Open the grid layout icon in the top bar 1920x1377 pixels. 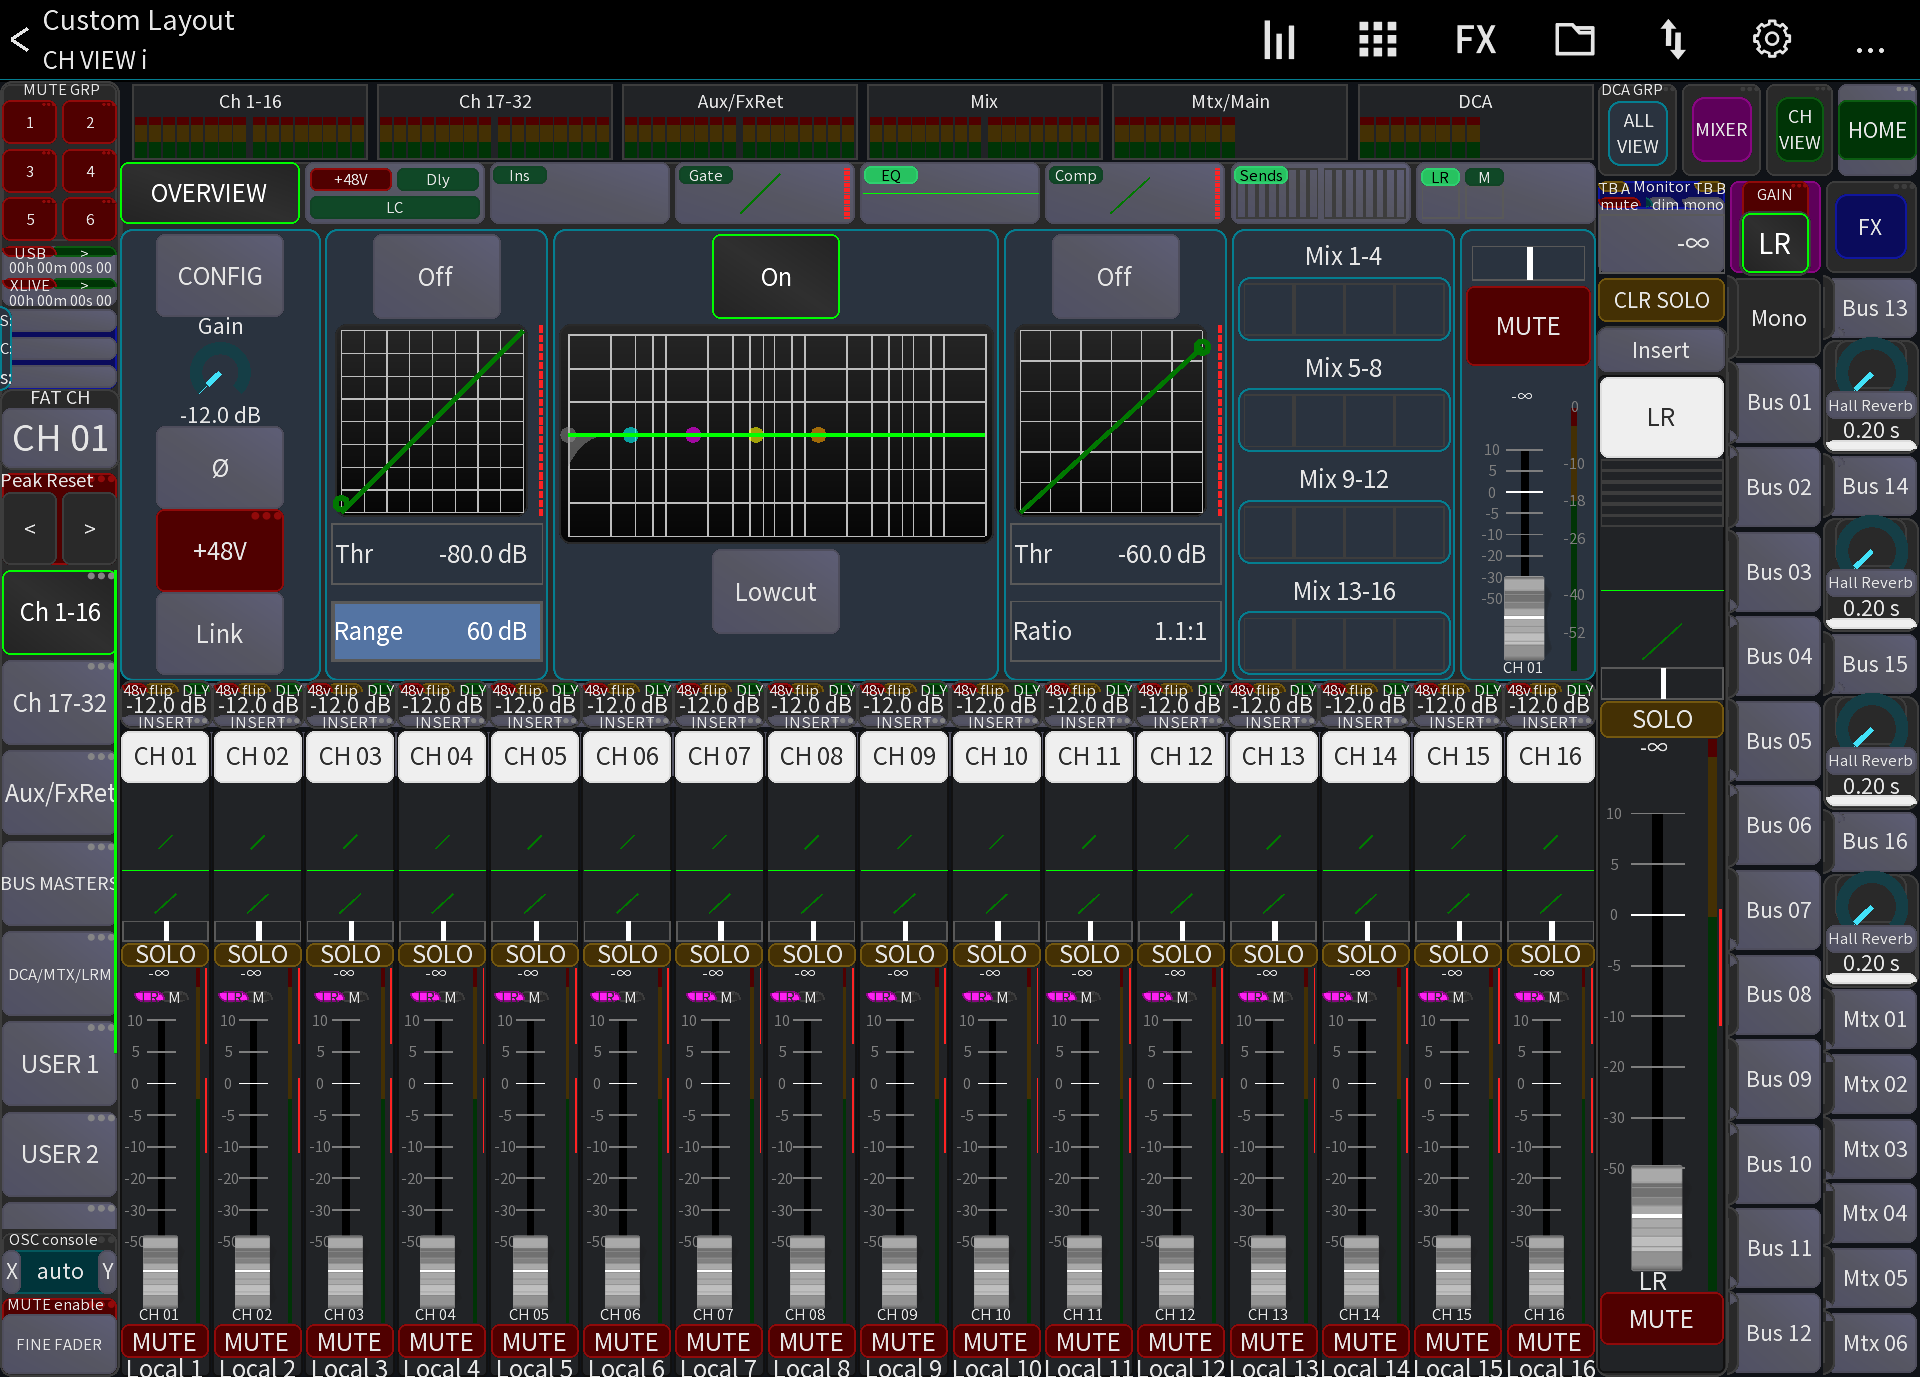pyautogui.click(x=1377, y=40)
